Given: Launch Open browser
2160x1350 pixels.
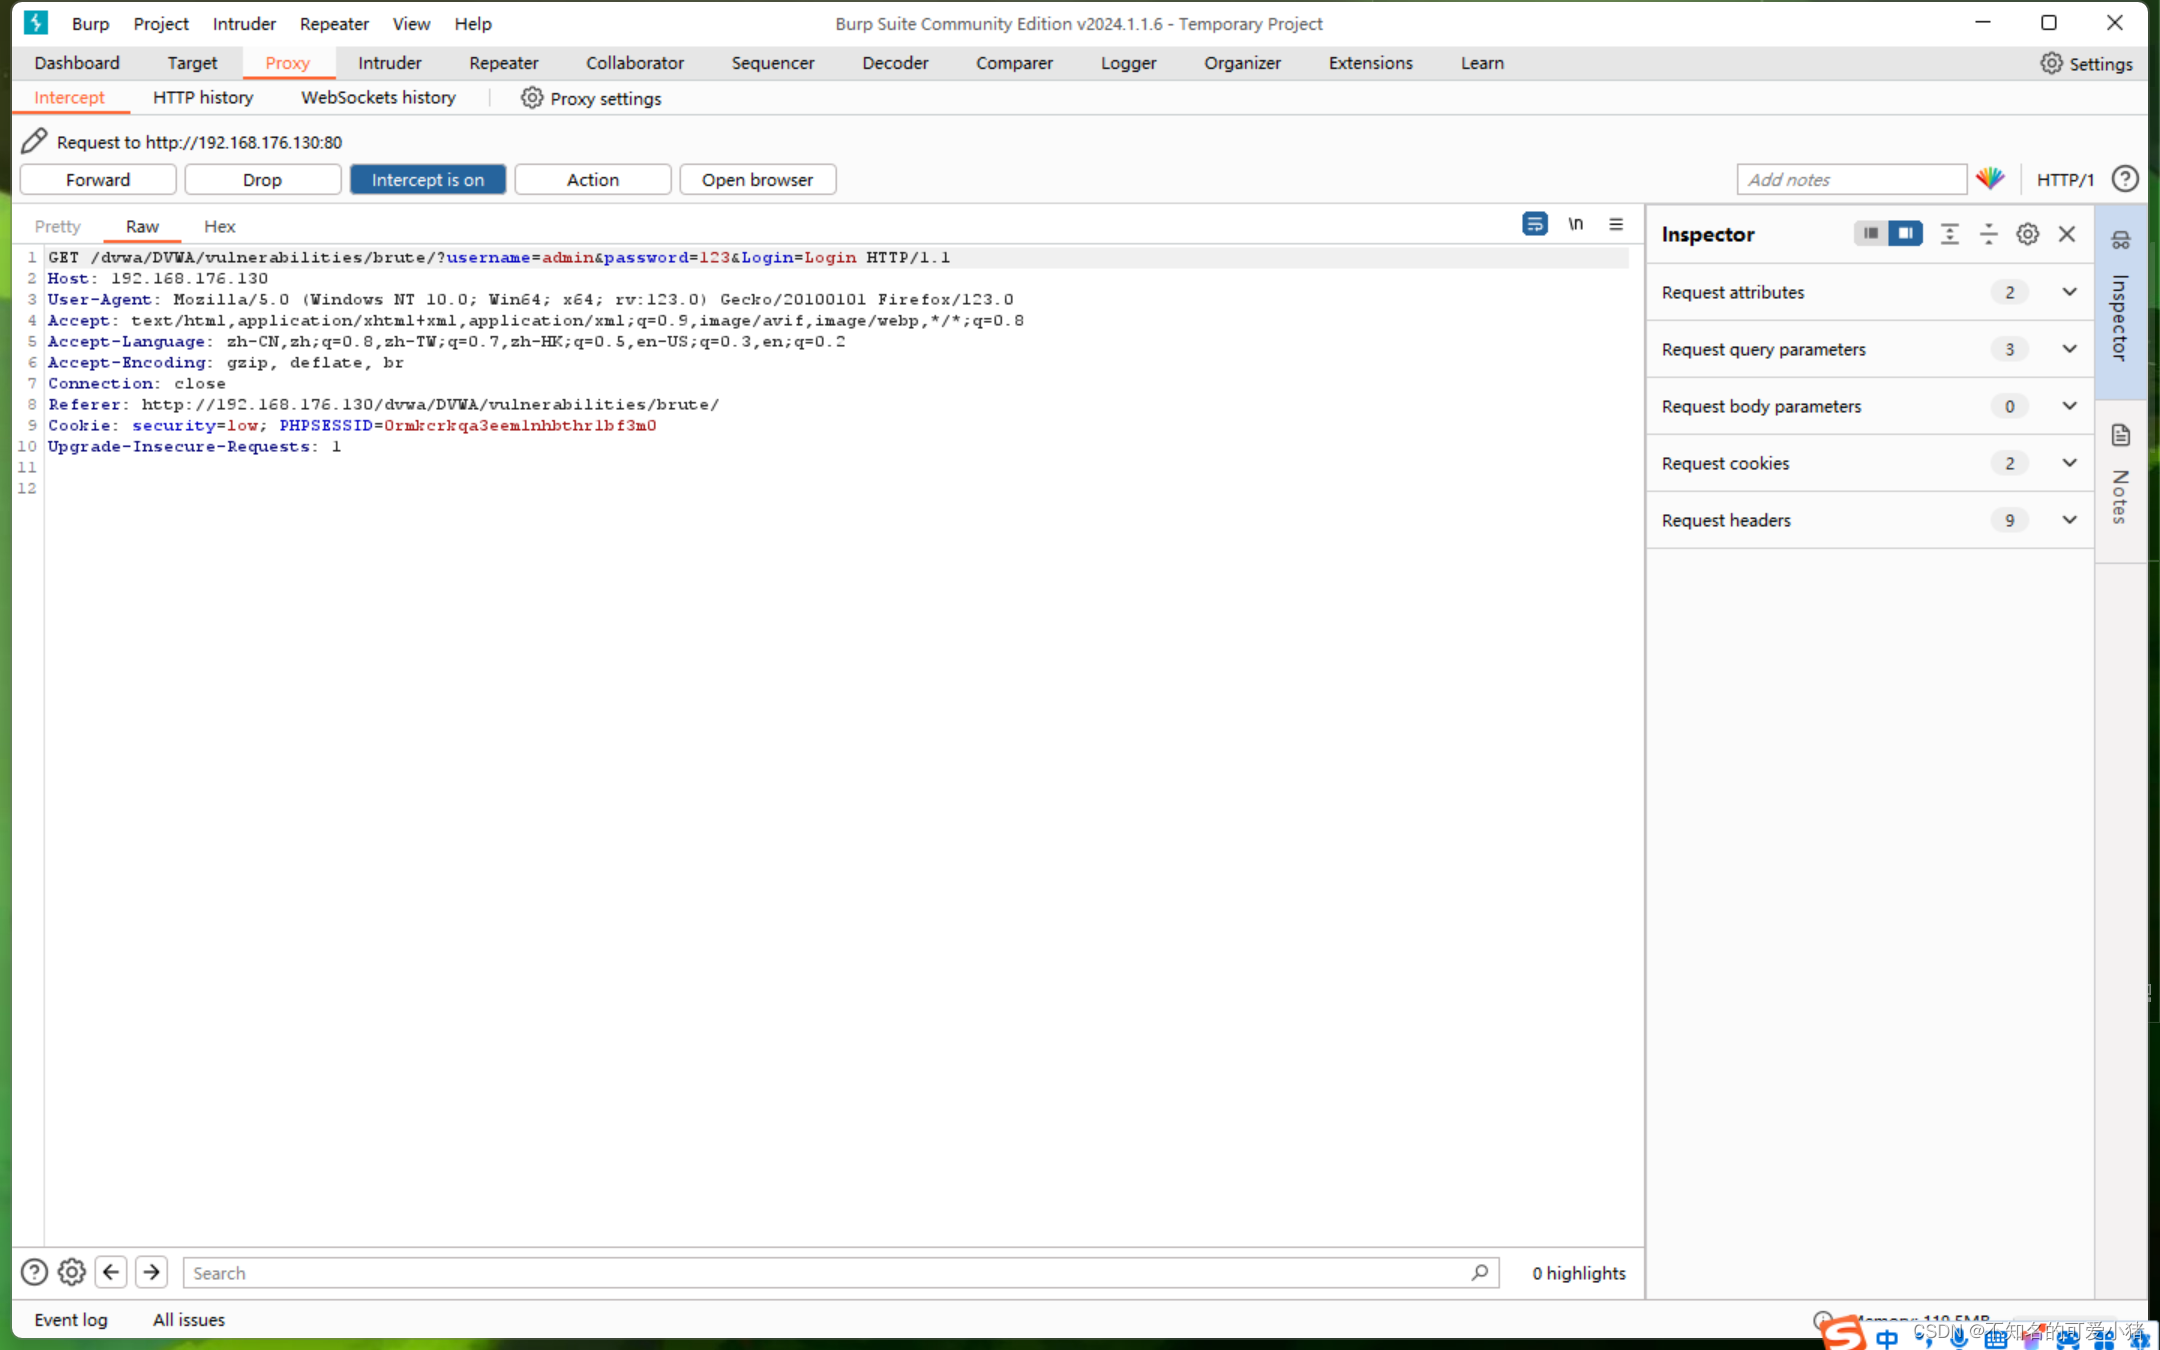Looking at the screenshot, I should point(758,180).
